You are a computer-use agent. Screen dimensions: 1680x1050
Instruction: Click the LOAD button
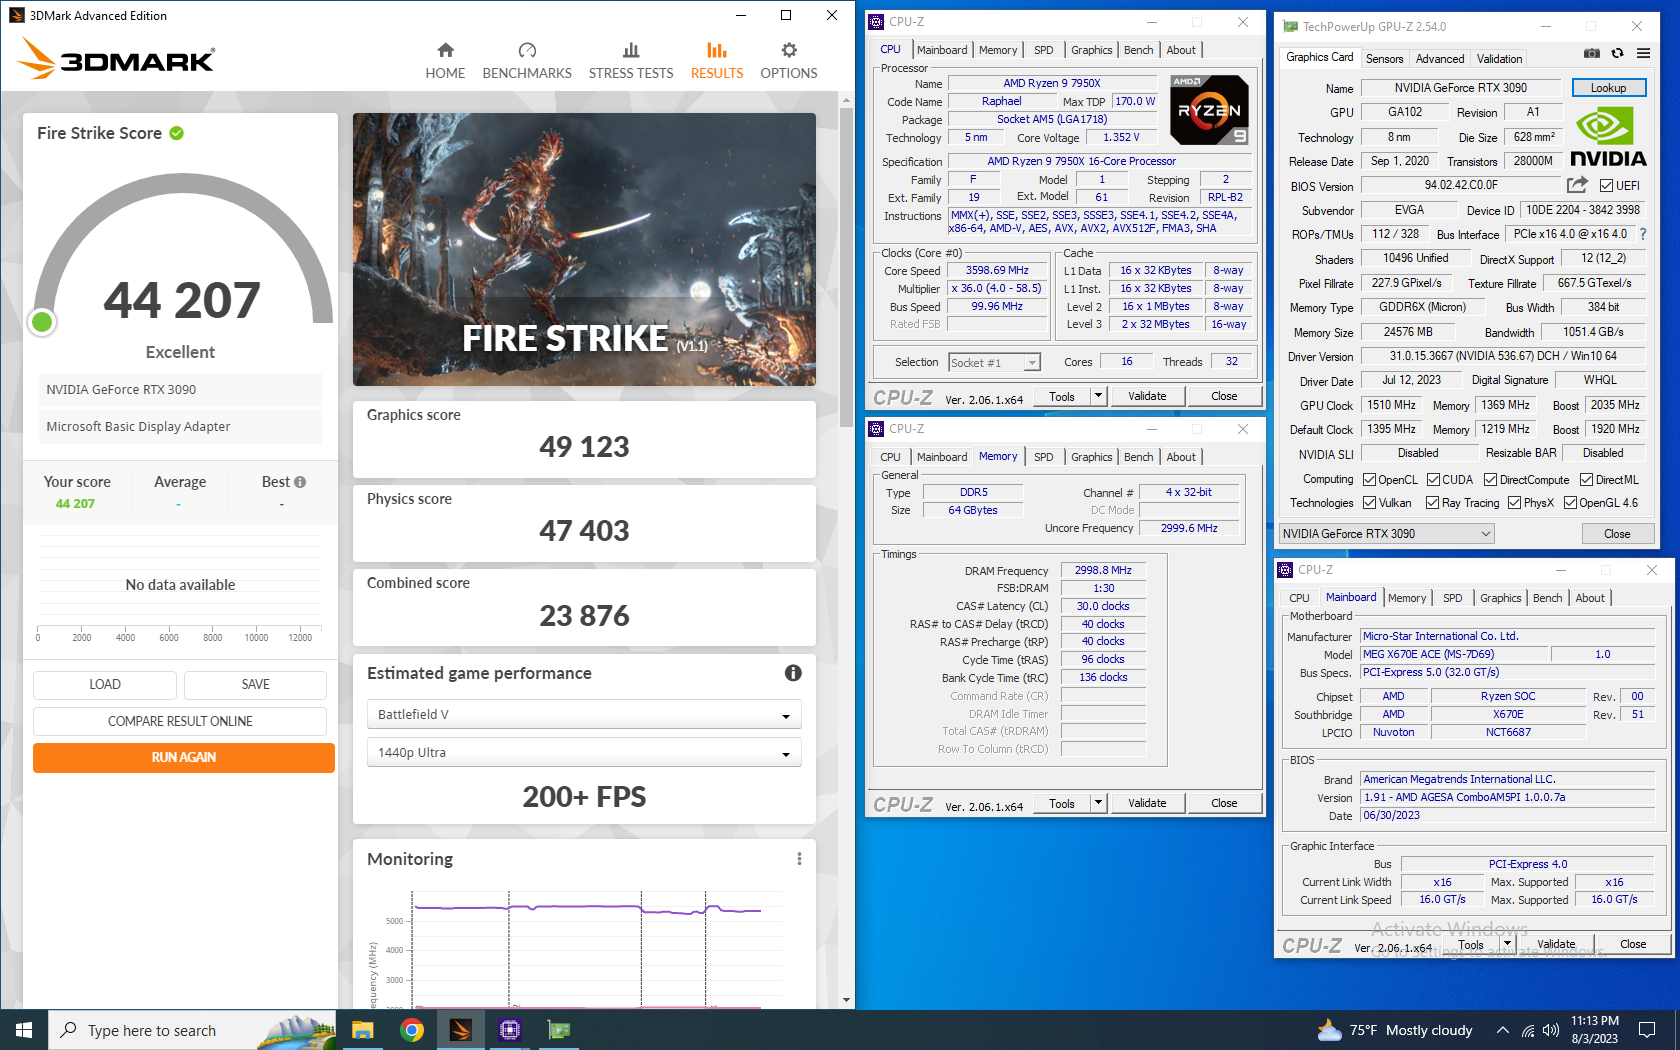click(105, 685)
